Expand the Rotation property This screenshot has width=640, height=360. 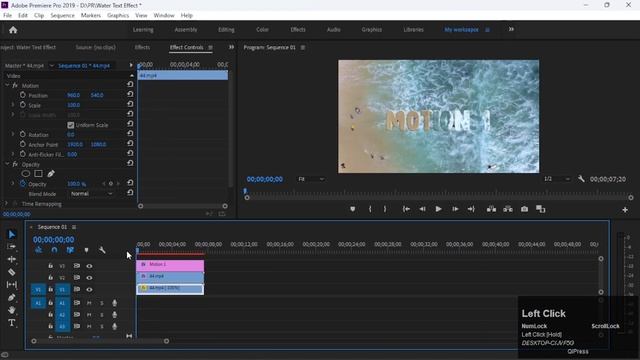tap(13, 134)
